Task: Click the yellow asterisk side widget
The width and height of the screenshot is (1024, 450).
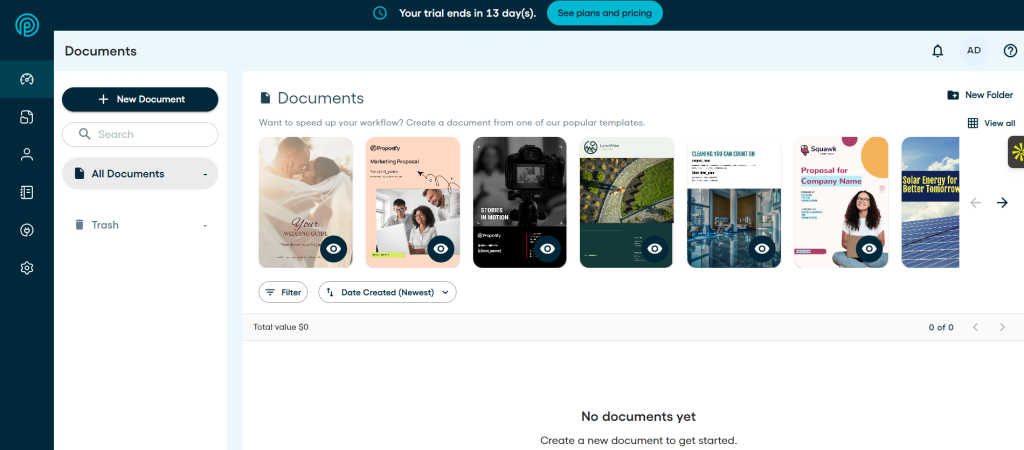Action: pyautogui.click(x=1017, y=152)
